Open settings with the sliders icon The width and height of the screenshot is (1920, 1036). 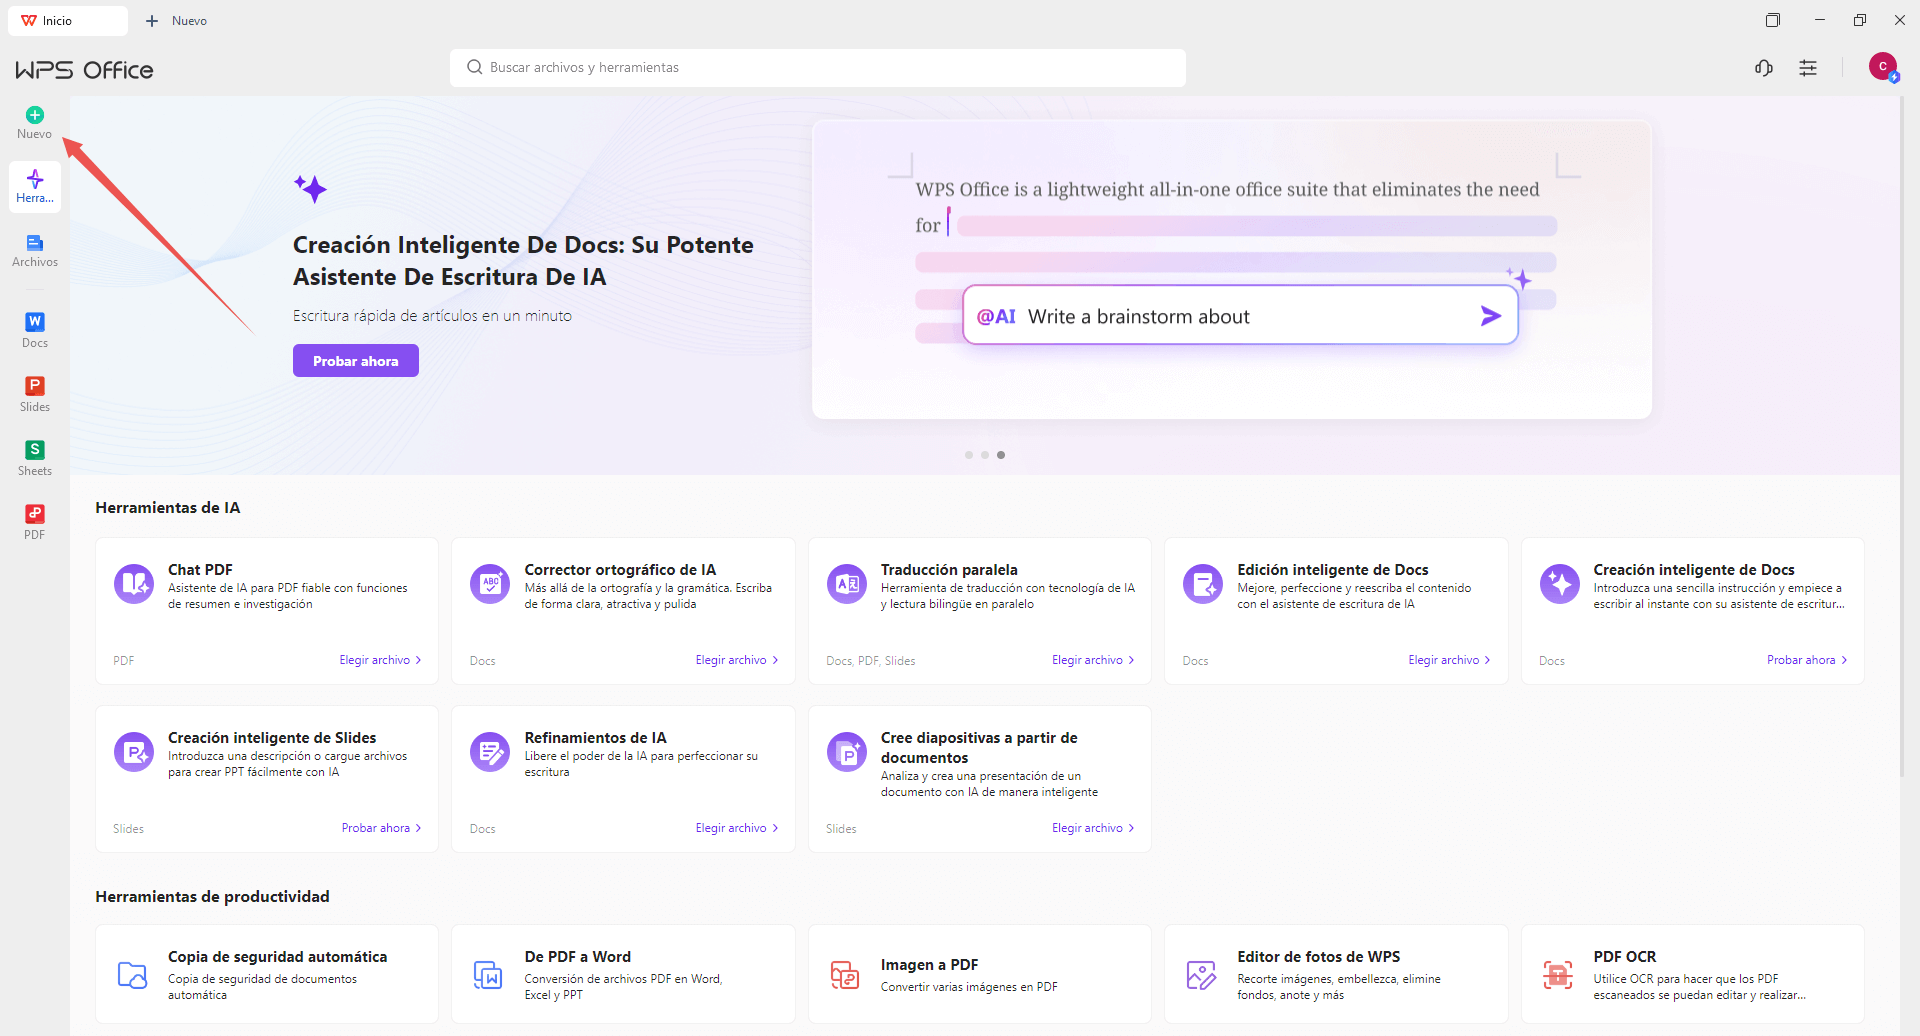coord(1808,67)
